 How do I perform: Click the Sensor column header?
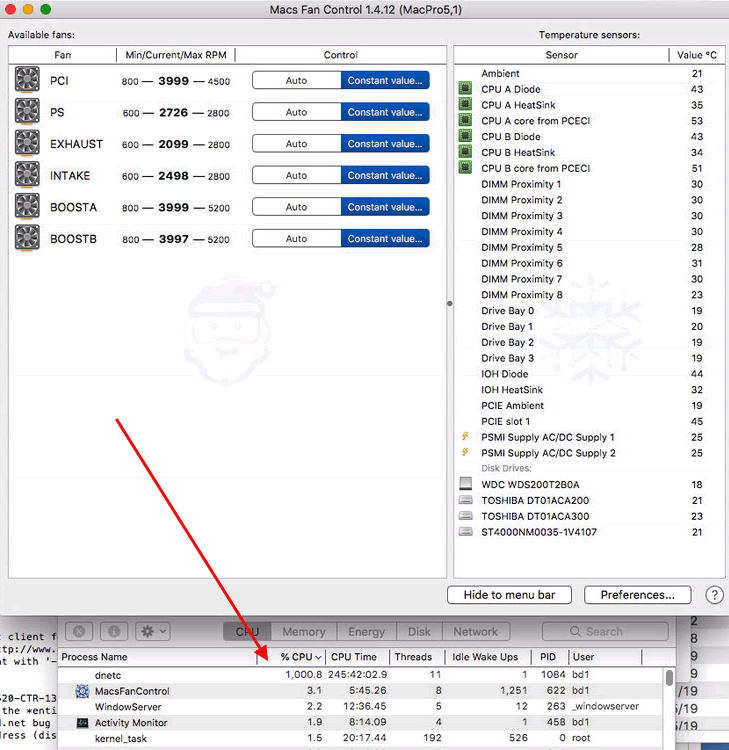(561, 55)
